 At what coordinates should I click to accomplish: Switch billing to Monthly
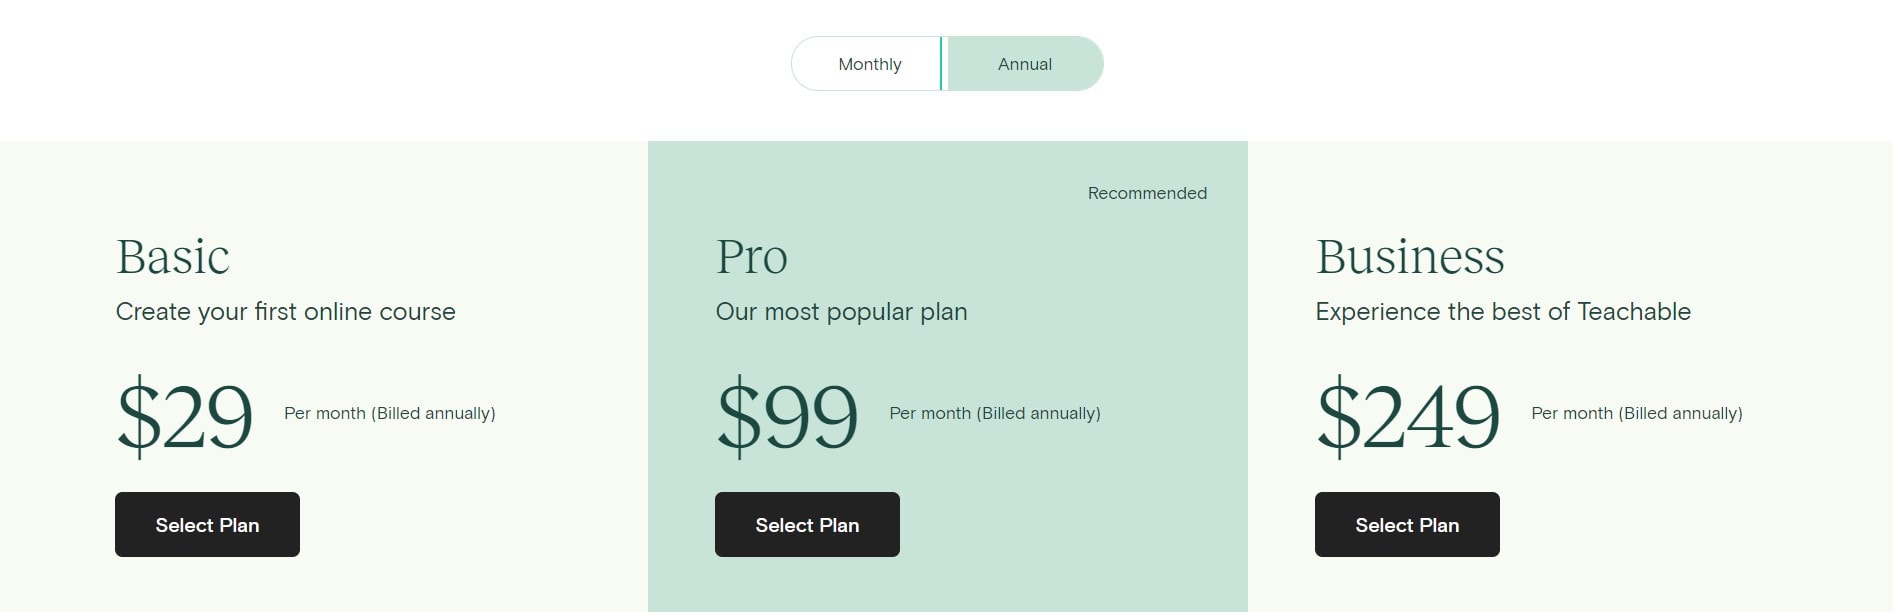868,64
